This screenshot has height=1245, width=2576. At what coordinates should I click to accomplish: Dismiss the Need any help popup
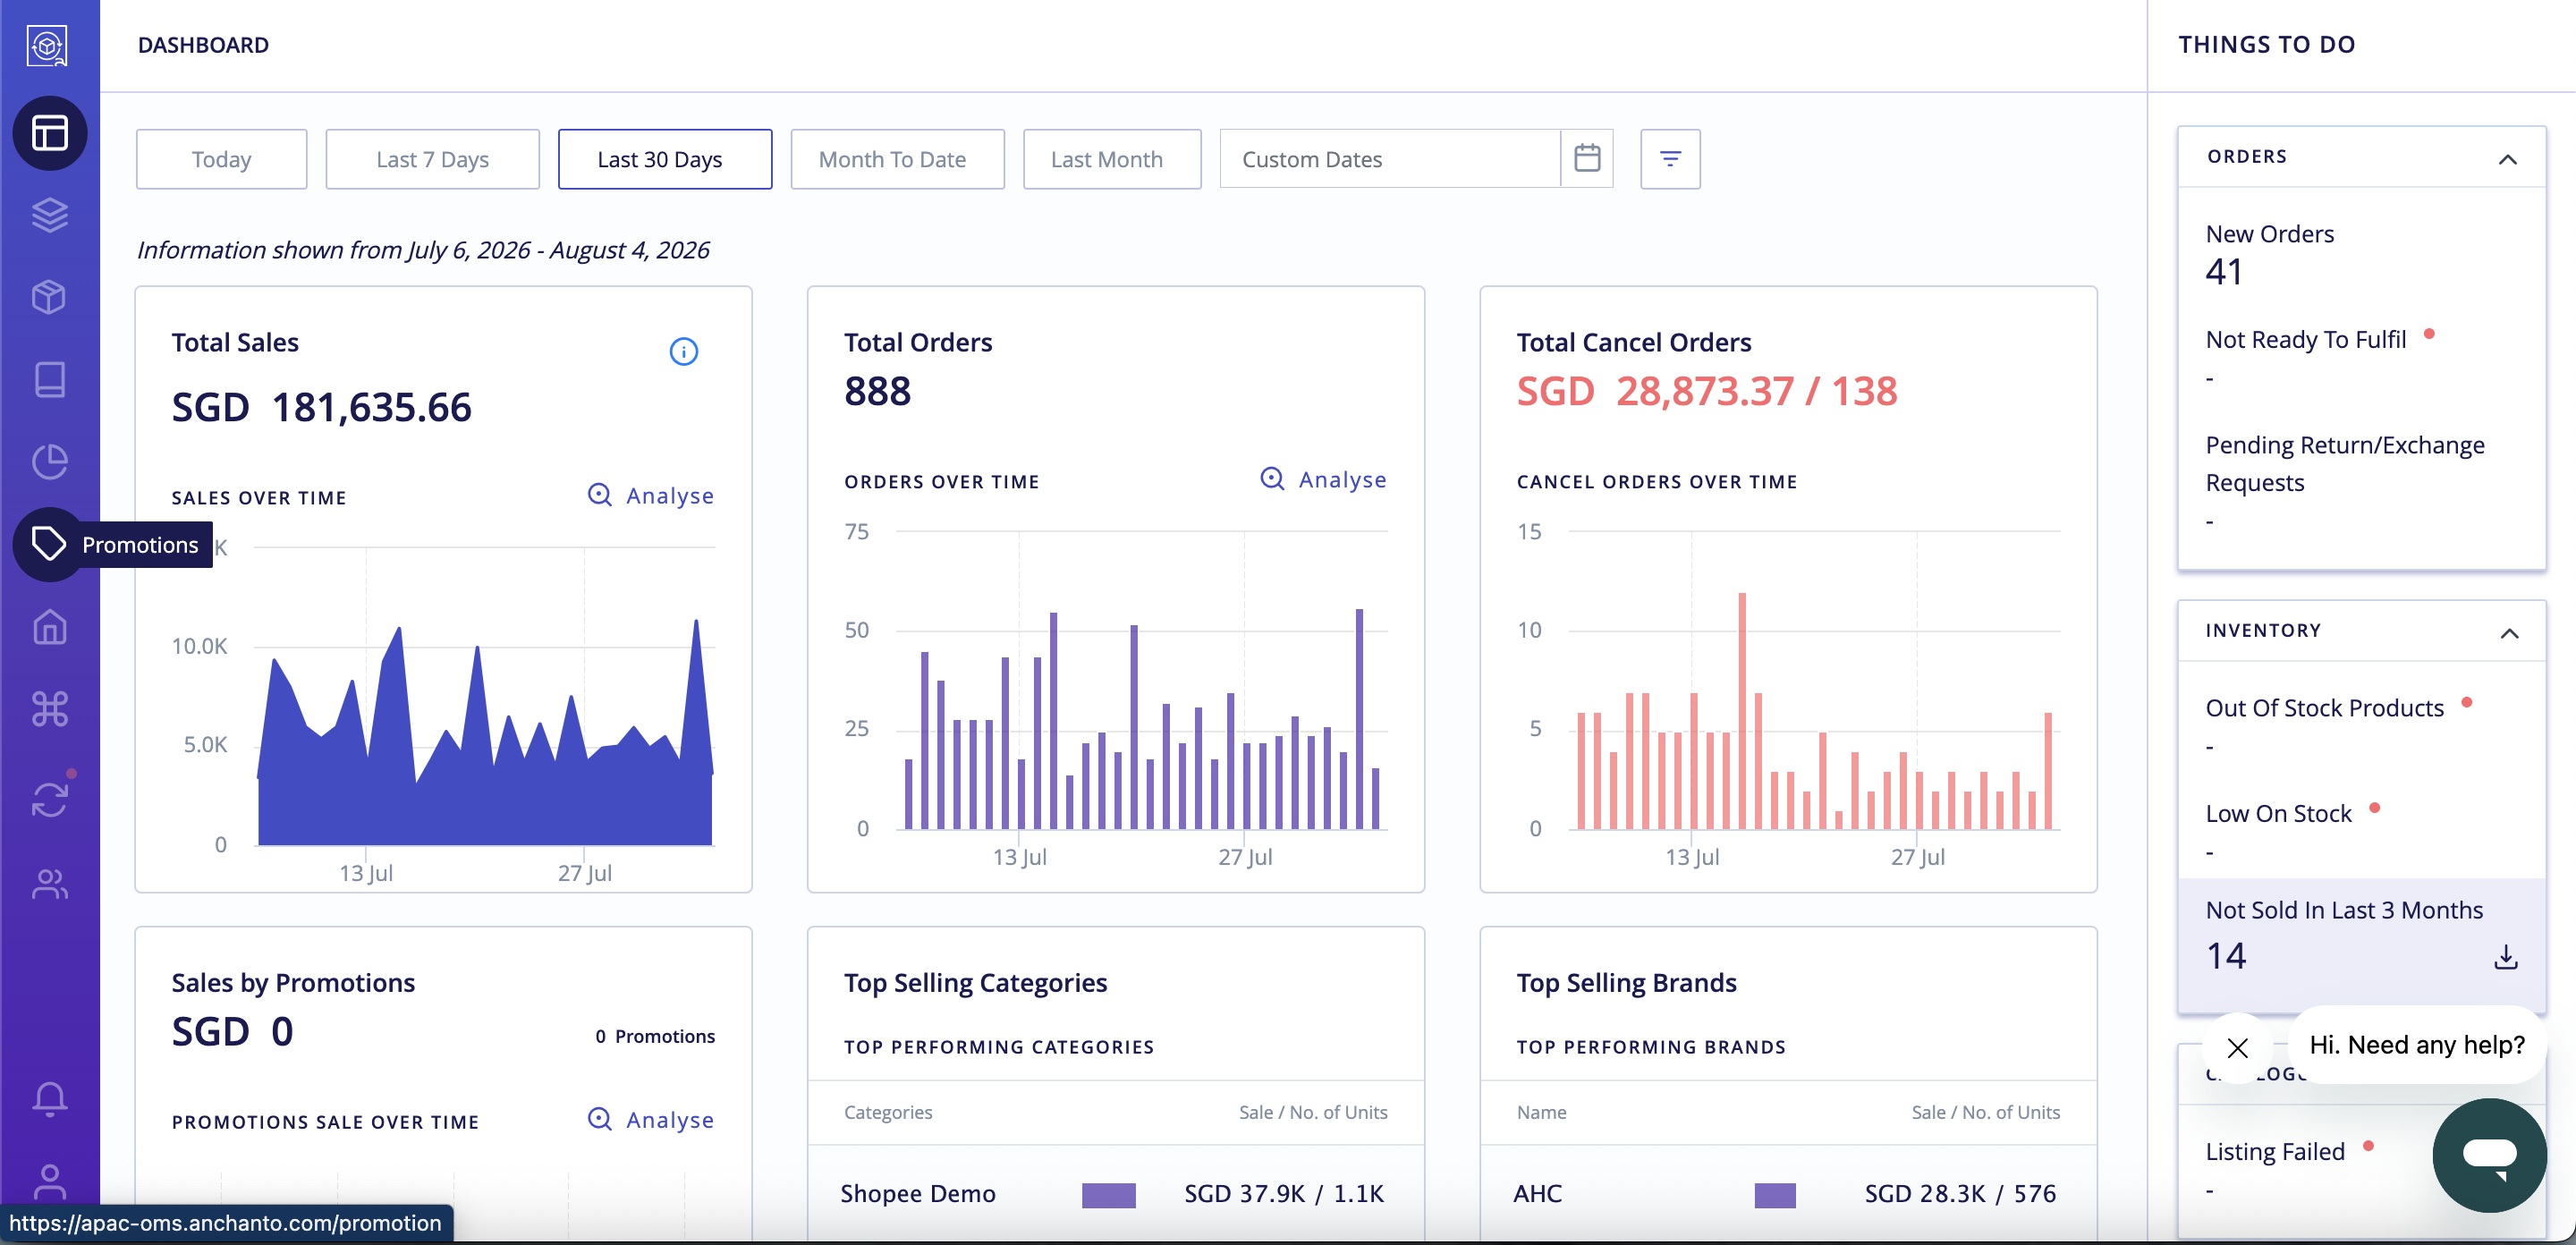(2238, 1047)
